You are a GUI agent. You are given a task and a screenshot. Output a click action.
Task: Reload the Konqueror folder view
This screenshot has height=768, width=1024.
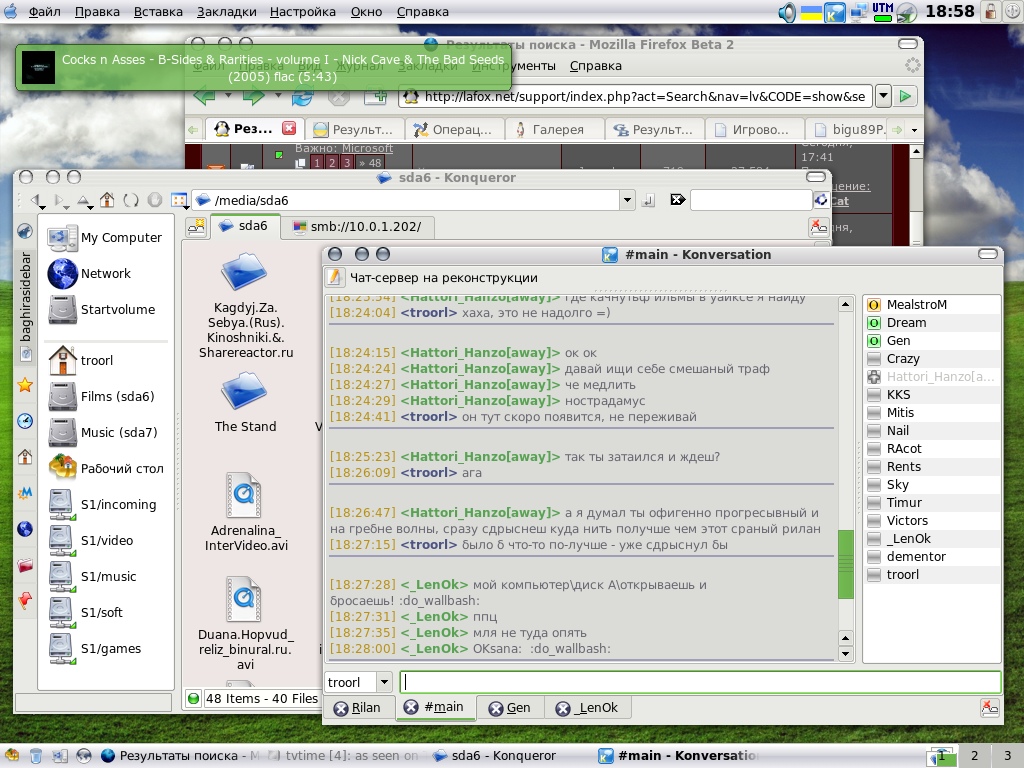(131, 200)
